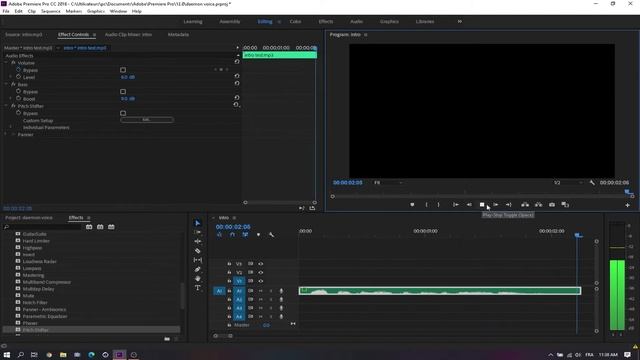Switch to the Audio Clip Mixer tab

pyautogui.click(x=128, y=35)
